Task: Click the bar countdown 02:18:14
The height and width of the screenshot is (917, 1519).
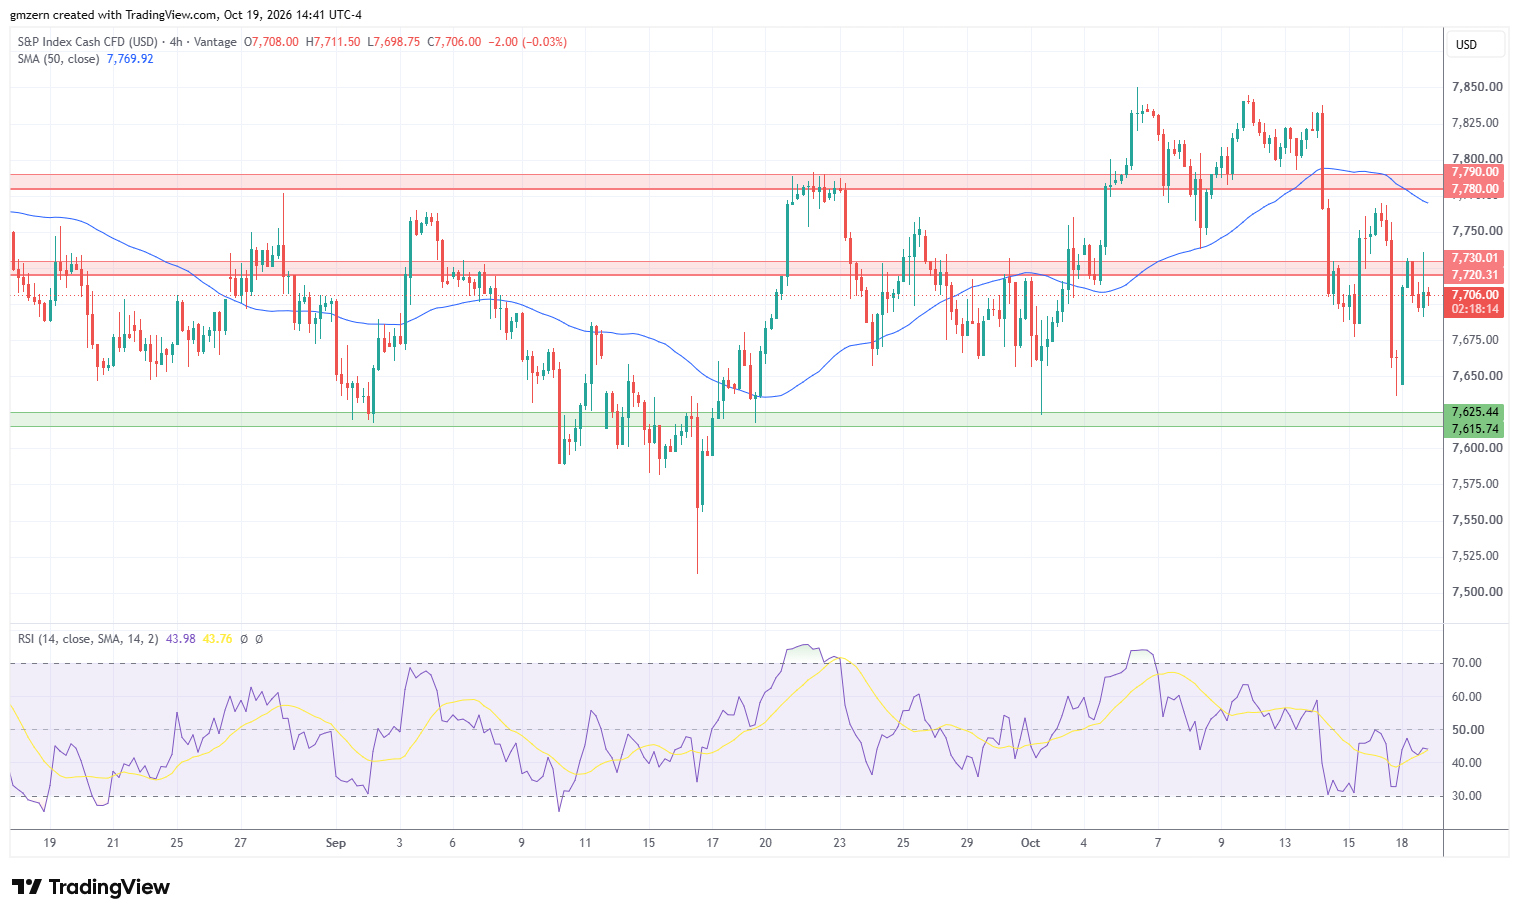Action: 1475,310
